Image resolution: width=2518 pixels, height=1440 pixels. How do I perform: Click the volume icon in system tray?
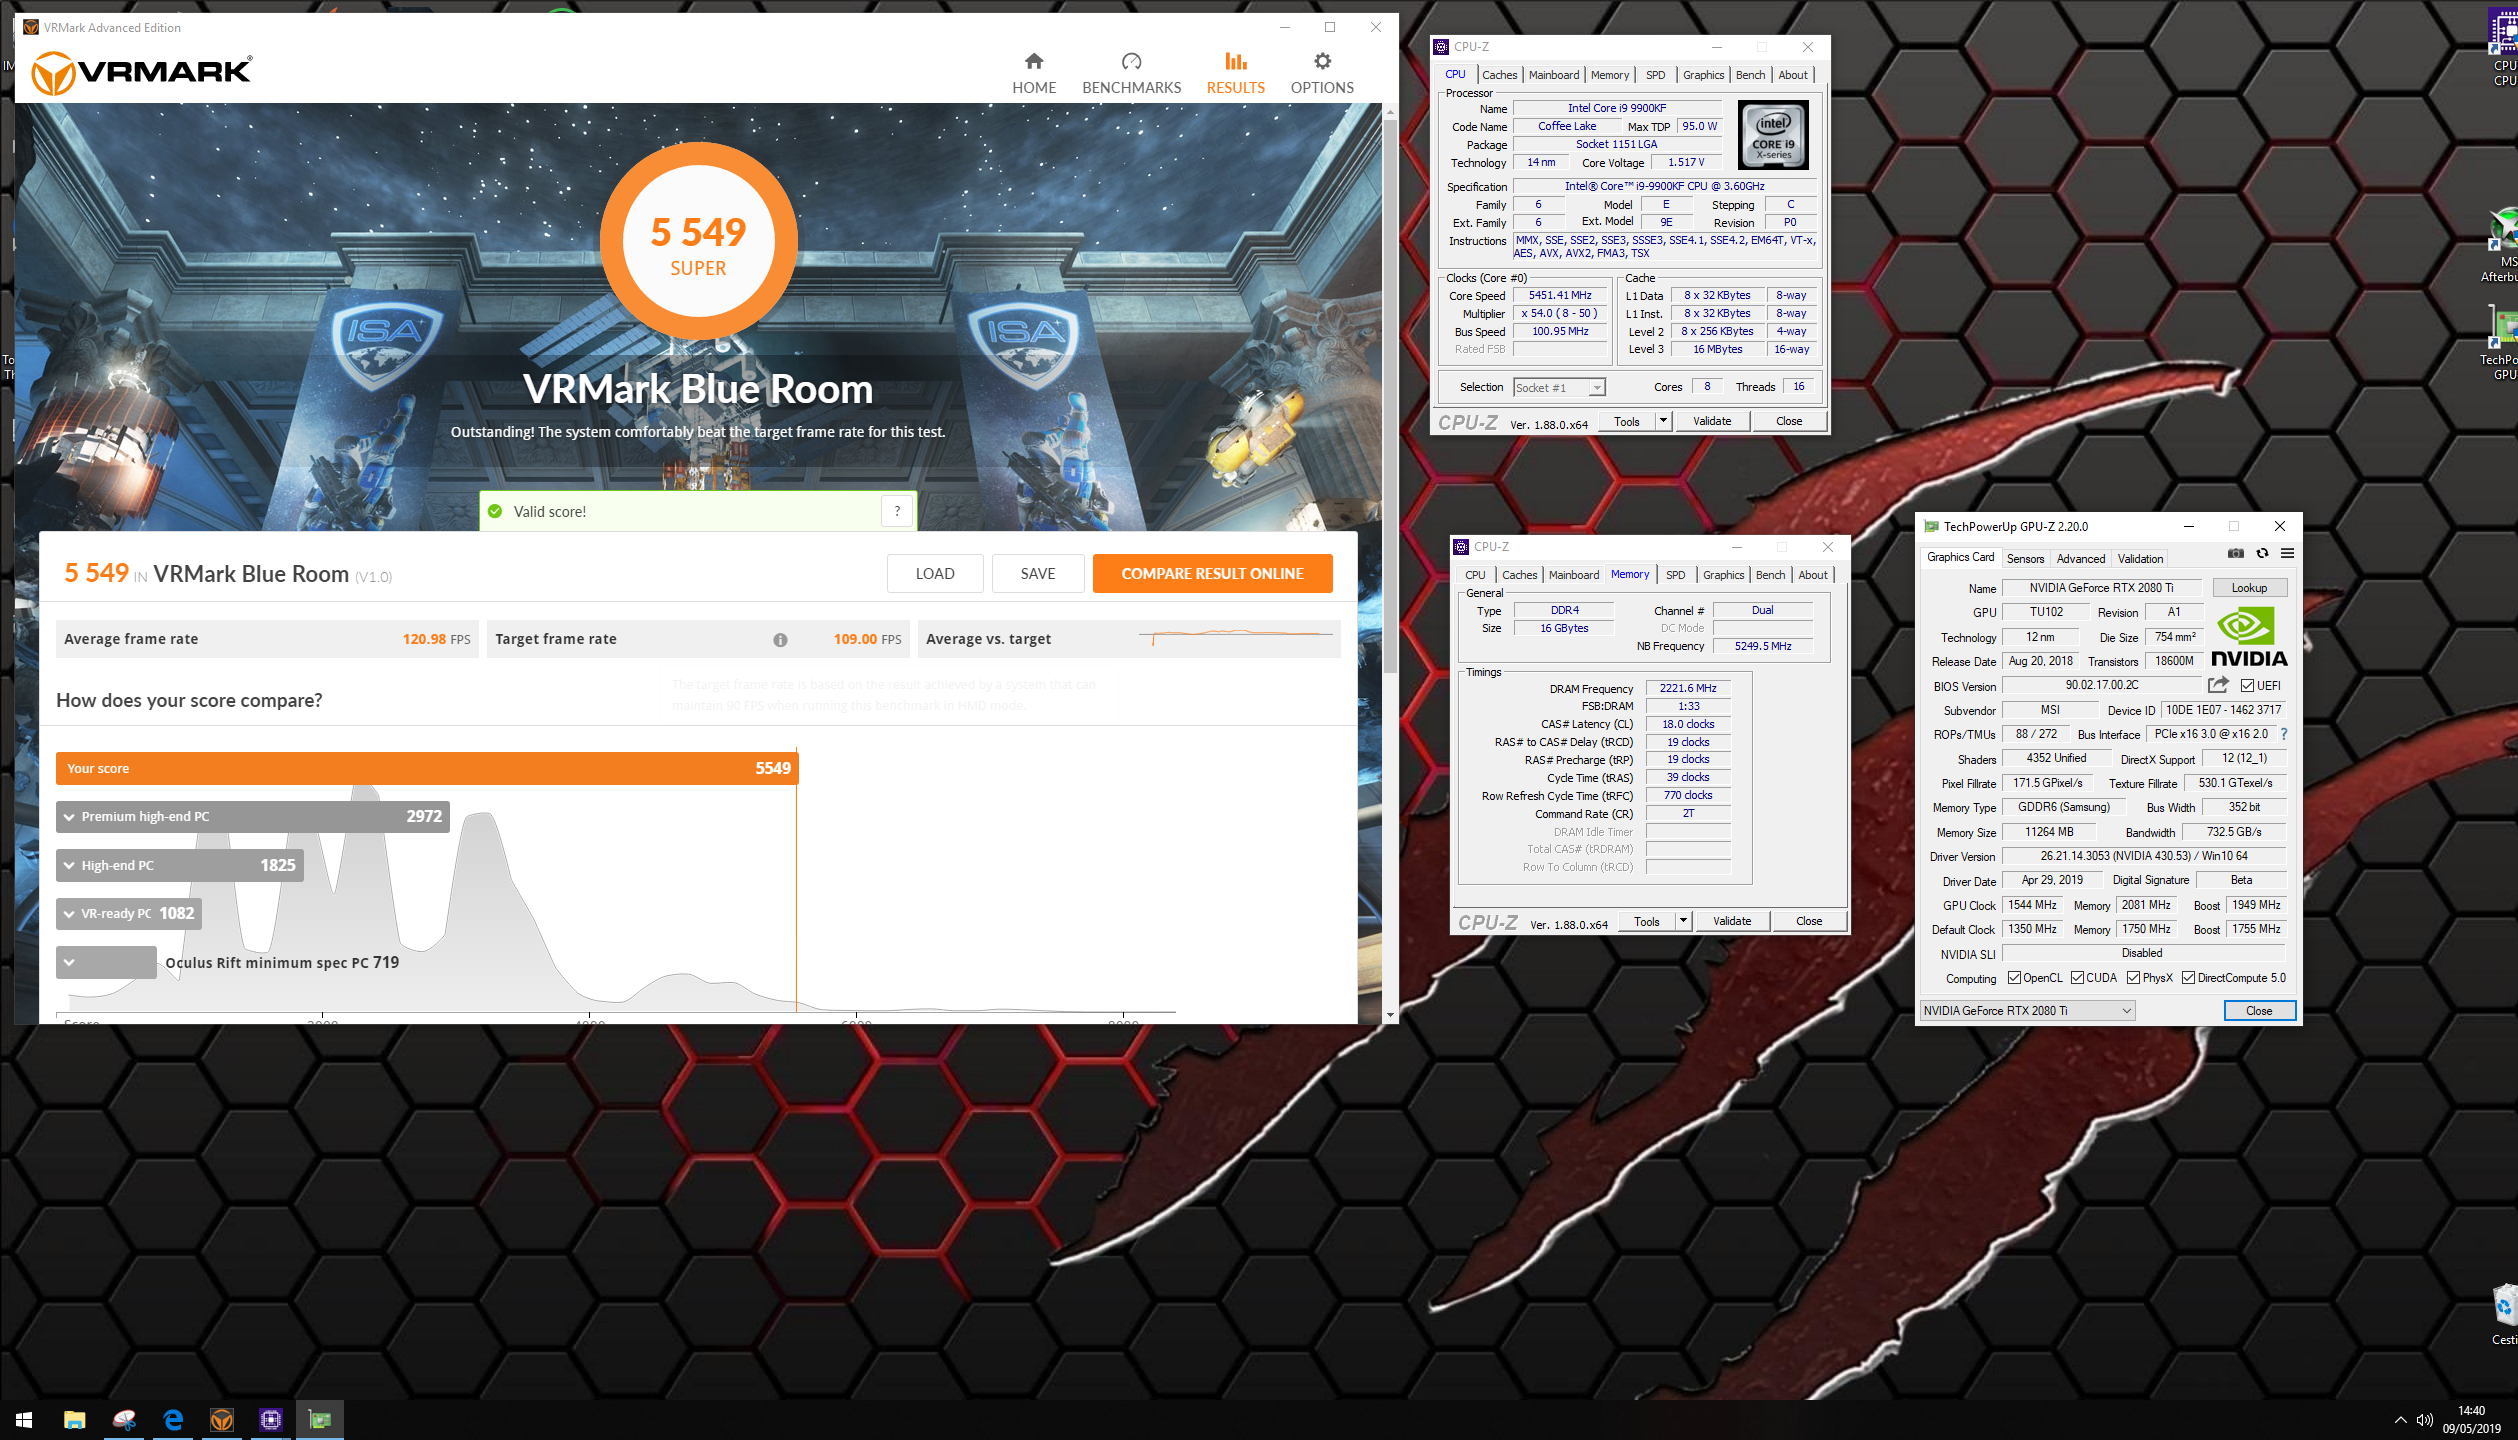click(x=2424, y=1420)
